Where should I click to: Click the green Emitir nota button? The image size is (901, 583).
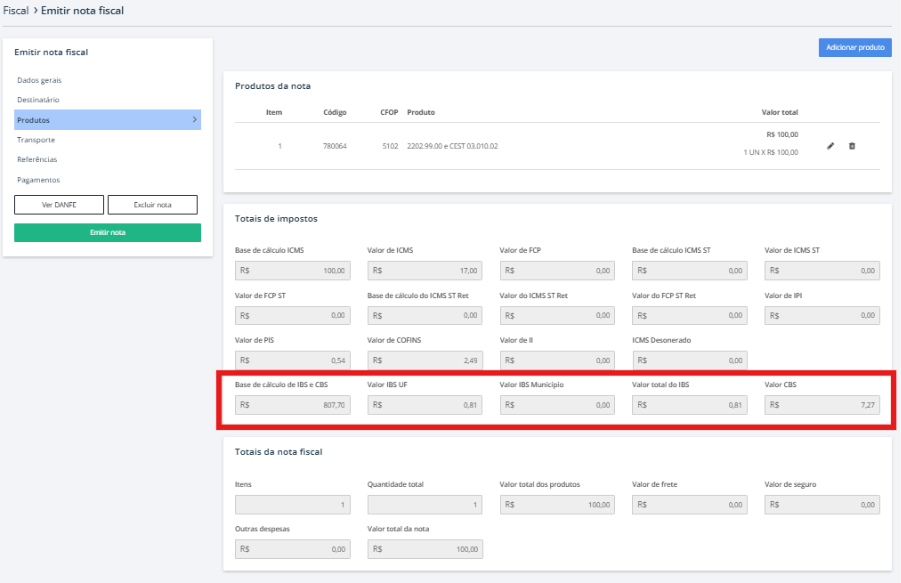click(107, 233)
